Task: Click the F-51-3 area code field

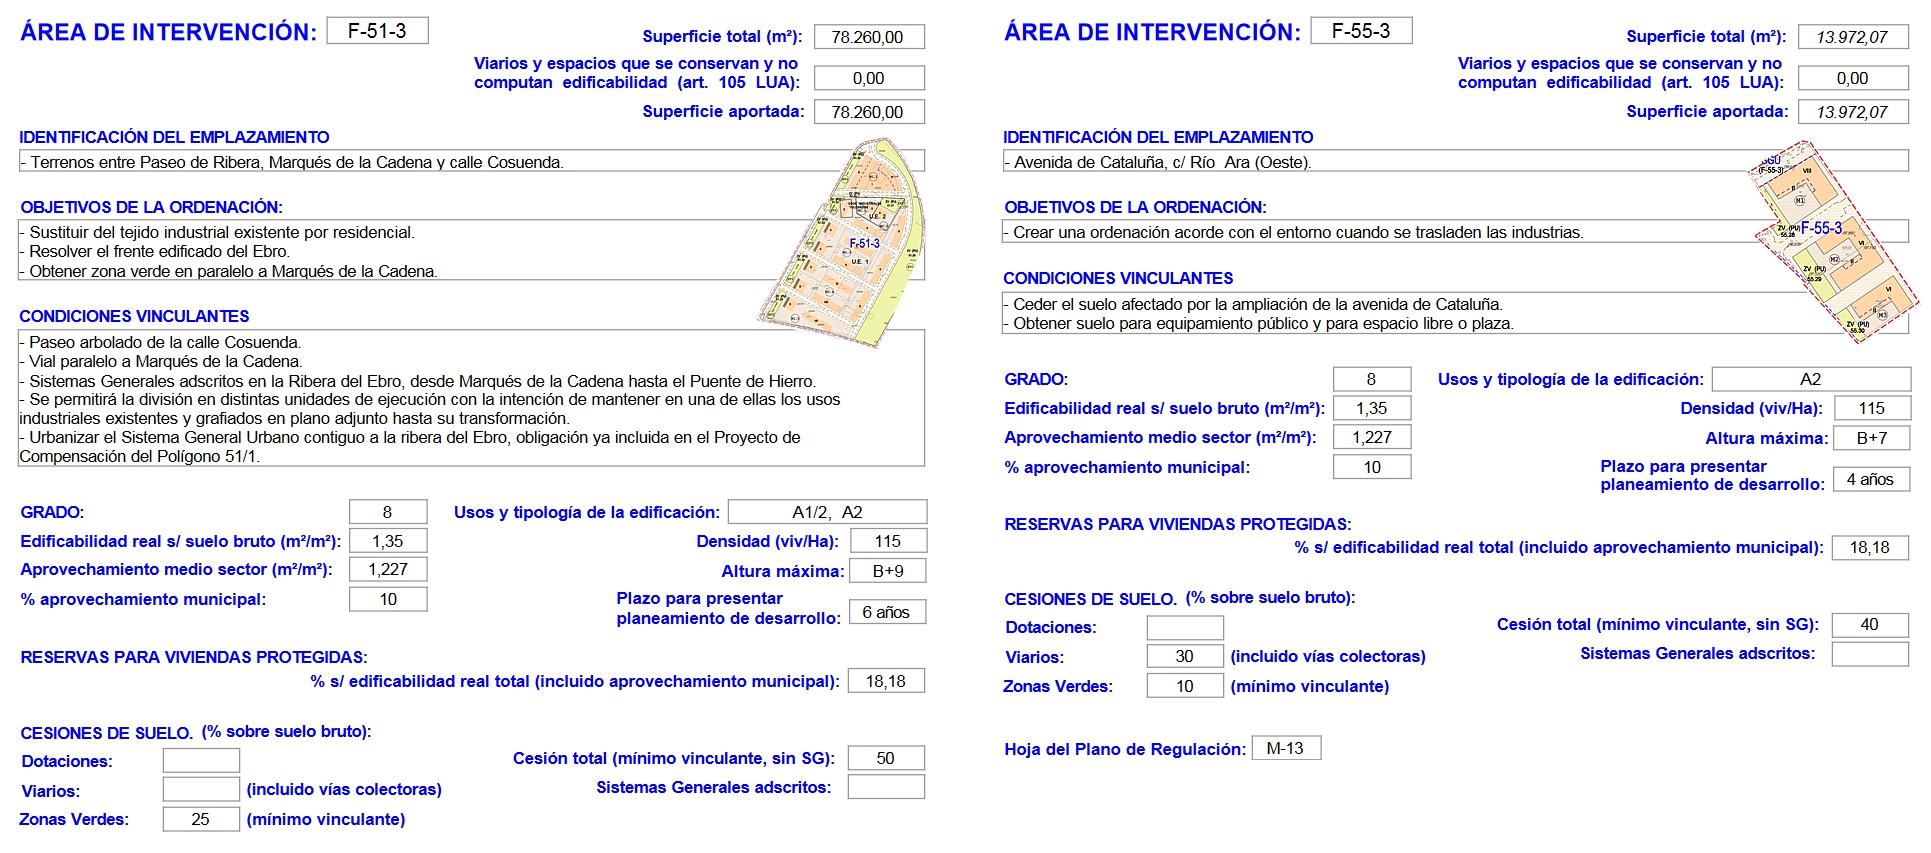Action: [377, 31]
